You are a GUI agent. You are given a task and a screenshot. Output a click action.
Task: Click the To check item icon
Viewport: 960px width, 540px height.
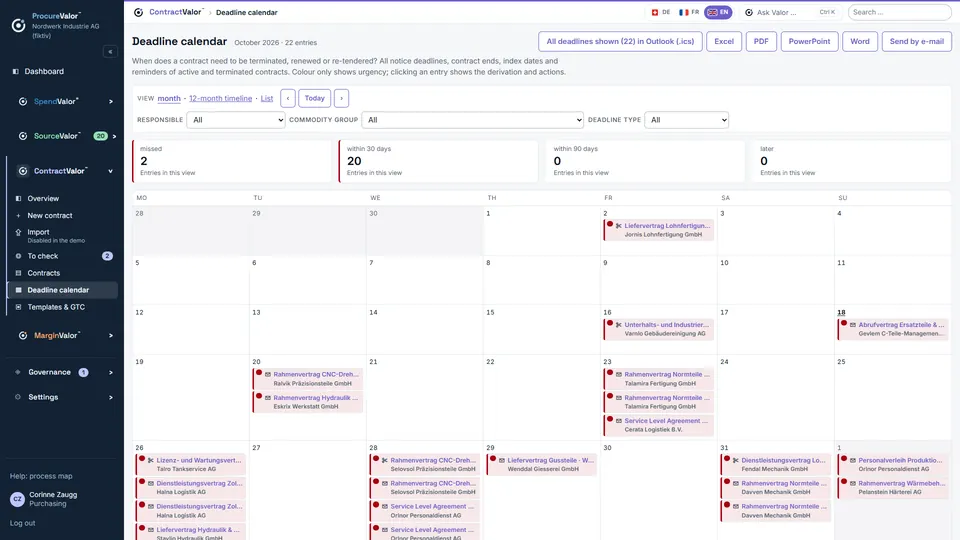18,256
